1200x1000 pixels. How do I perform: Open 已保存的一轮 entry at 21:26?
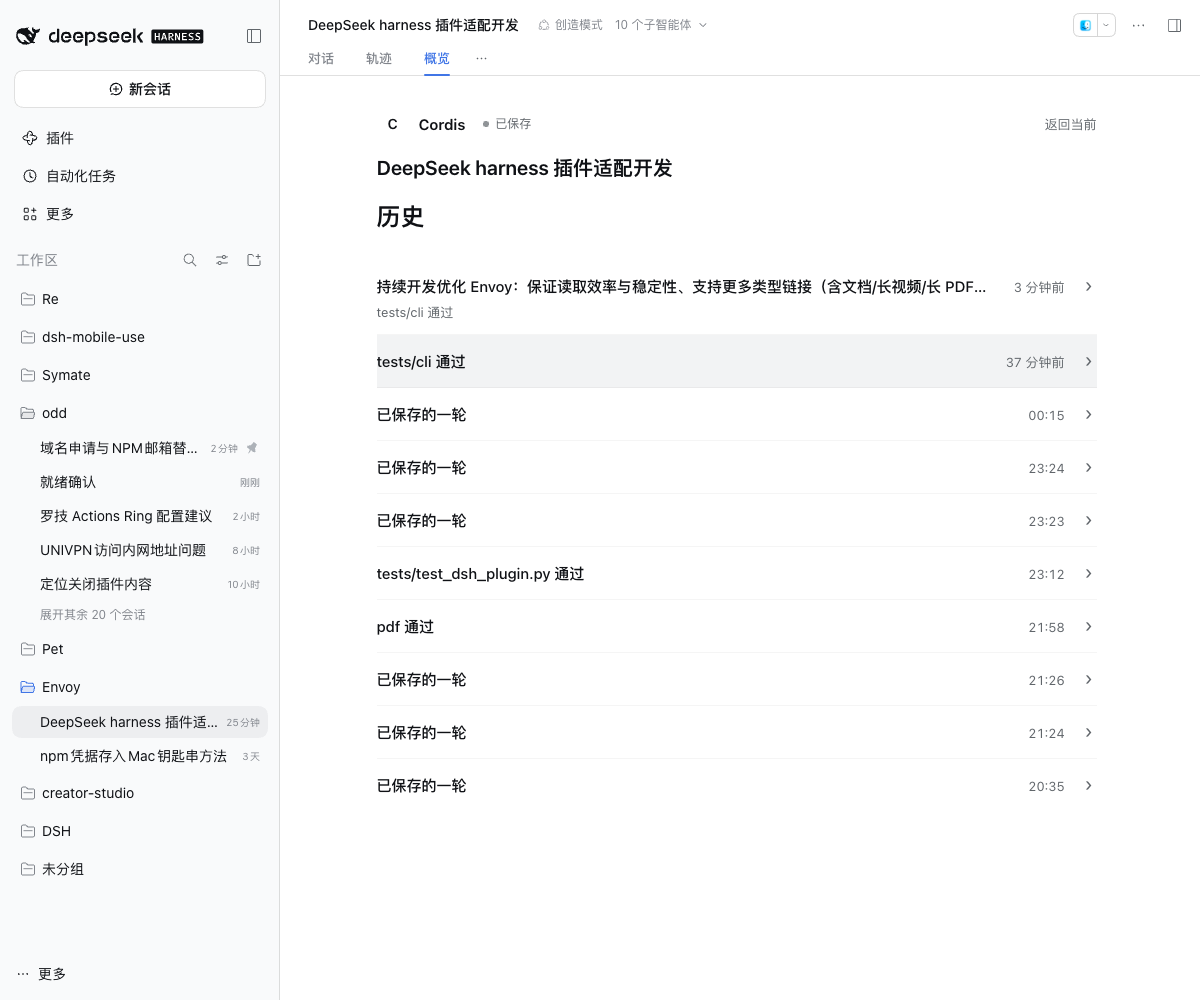coord(737,680)
